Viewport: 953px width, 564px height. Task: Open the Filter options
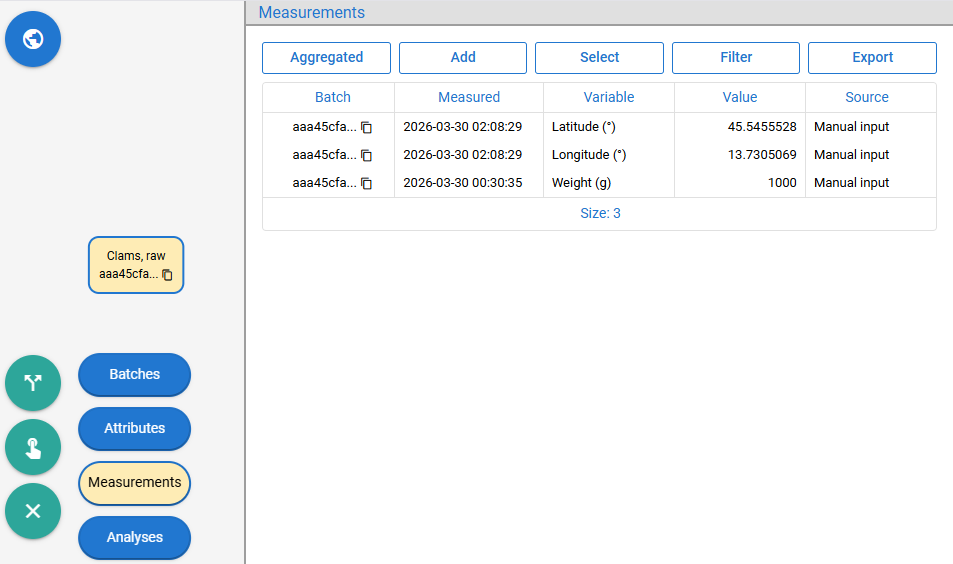pyautogui.click(x=736, y=58)
